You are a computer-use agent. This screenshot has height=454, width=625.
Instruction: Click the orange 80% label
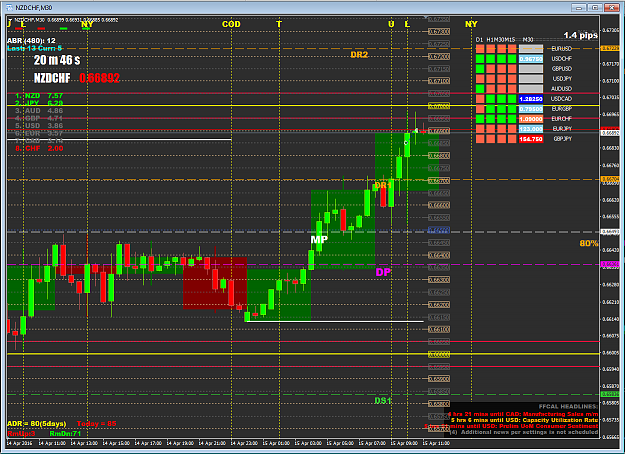click(589, 244)
